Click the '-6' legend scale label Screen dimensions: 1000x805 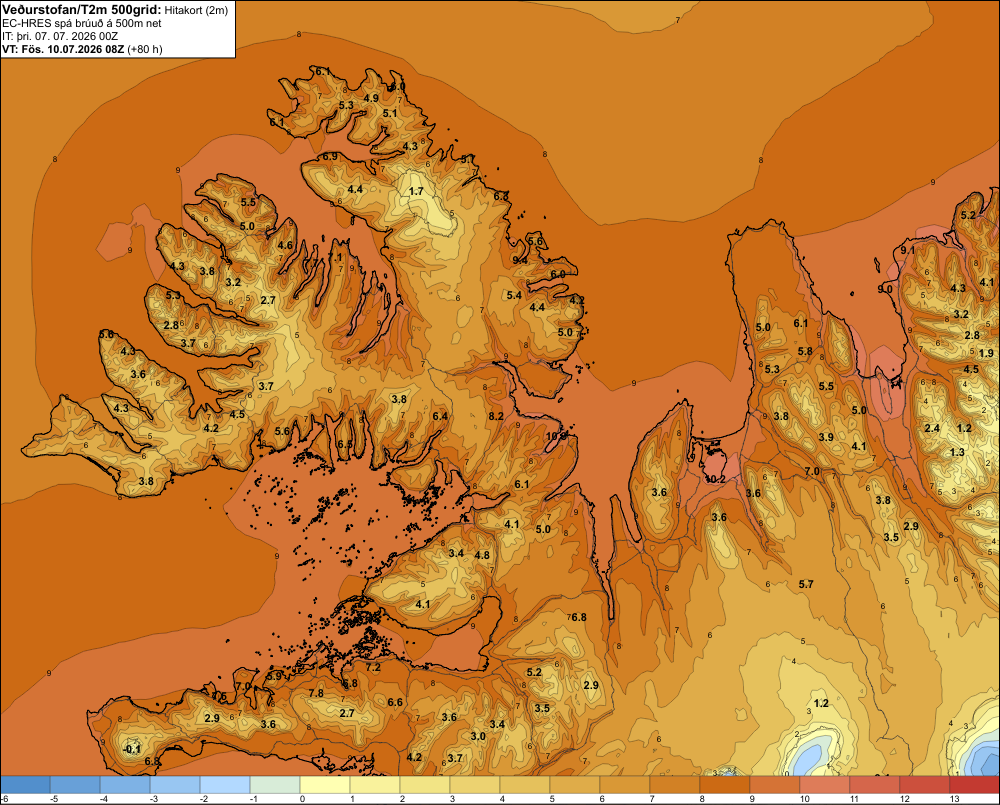click(4, 799)
